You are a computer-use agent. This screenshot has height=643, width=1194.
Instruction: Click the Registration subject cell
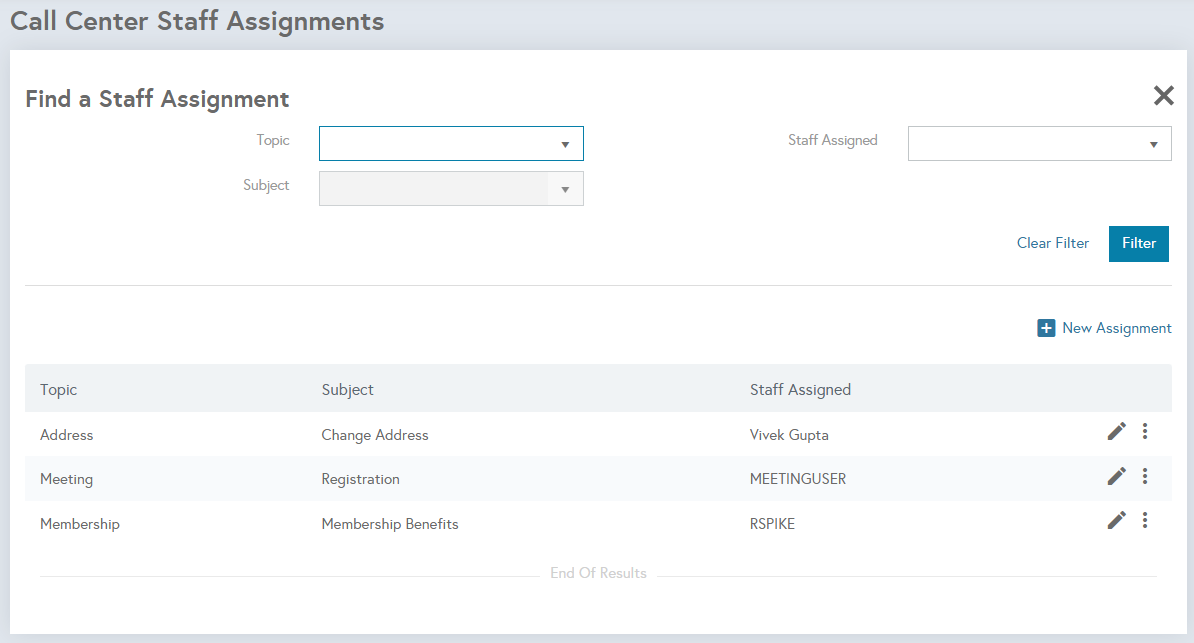pos(360,479)
